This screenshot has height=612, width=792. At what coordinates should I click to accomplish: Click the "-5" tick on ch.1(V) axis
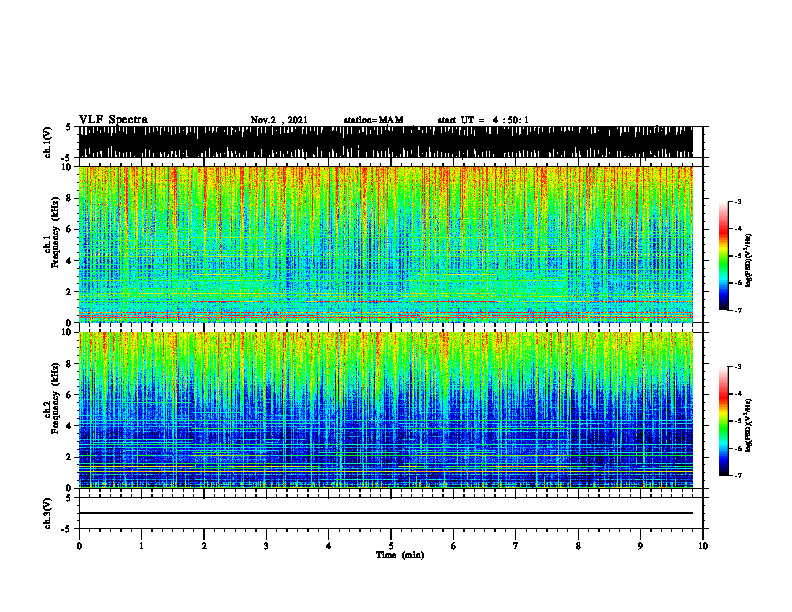(x=67, y=158)
